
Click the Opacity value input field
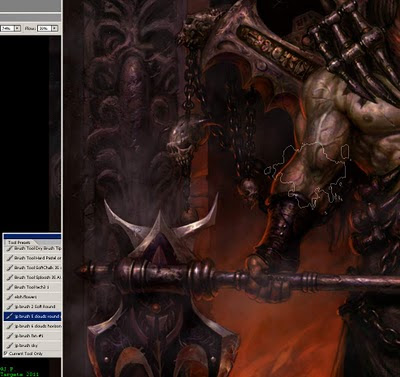click(x=7, y=29)
